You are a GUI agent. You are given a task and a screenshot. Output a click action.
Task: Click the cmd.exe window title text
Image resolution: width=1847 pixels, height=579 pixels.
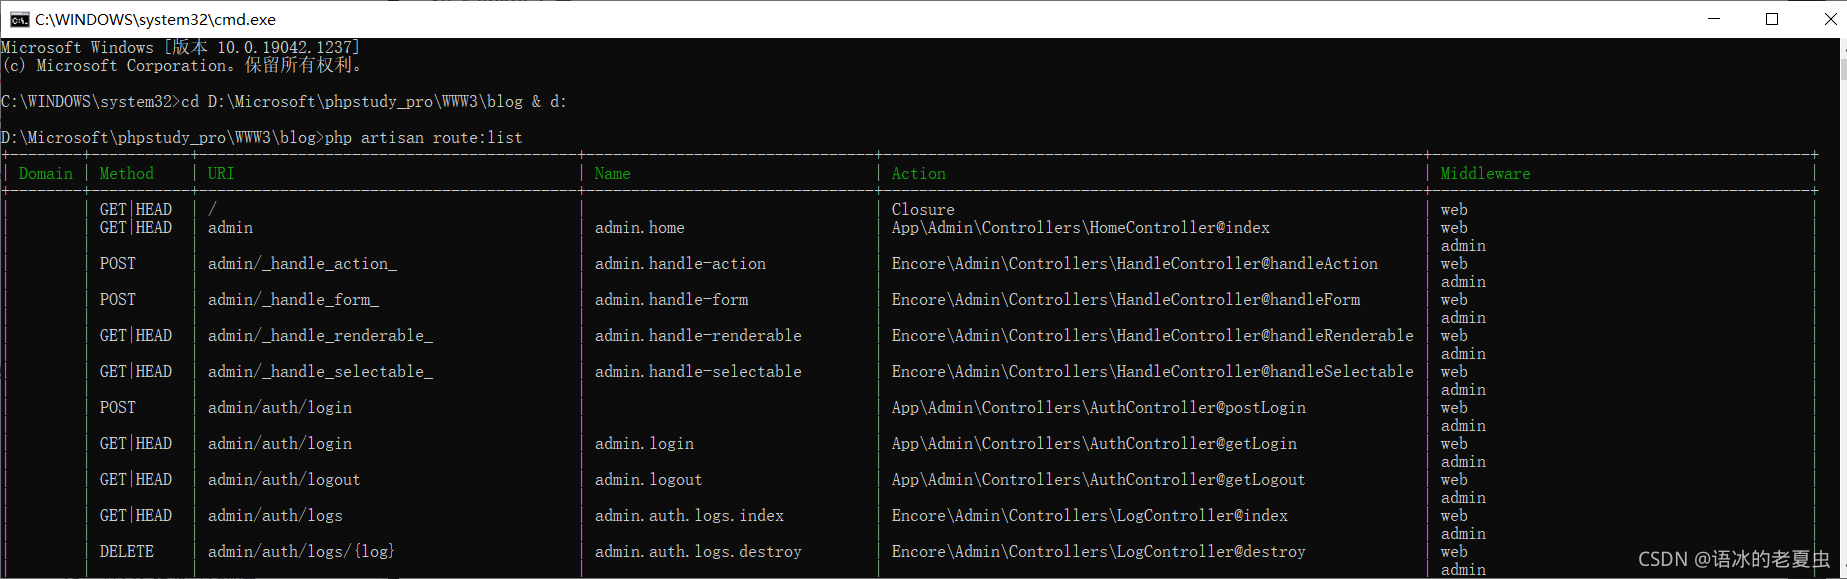coord(155,20)
